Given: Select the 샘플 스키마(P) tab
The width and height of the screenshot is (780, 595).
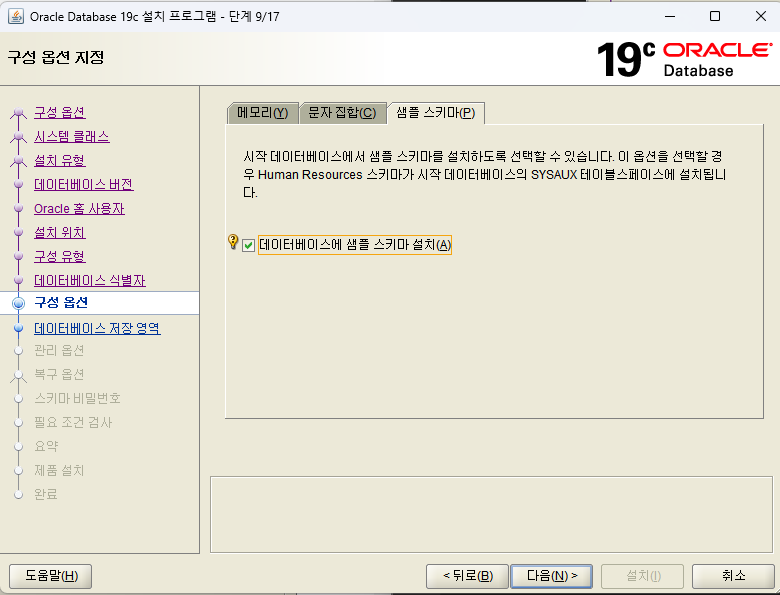Looking at the screenshot, I should [x=436, y=113].
